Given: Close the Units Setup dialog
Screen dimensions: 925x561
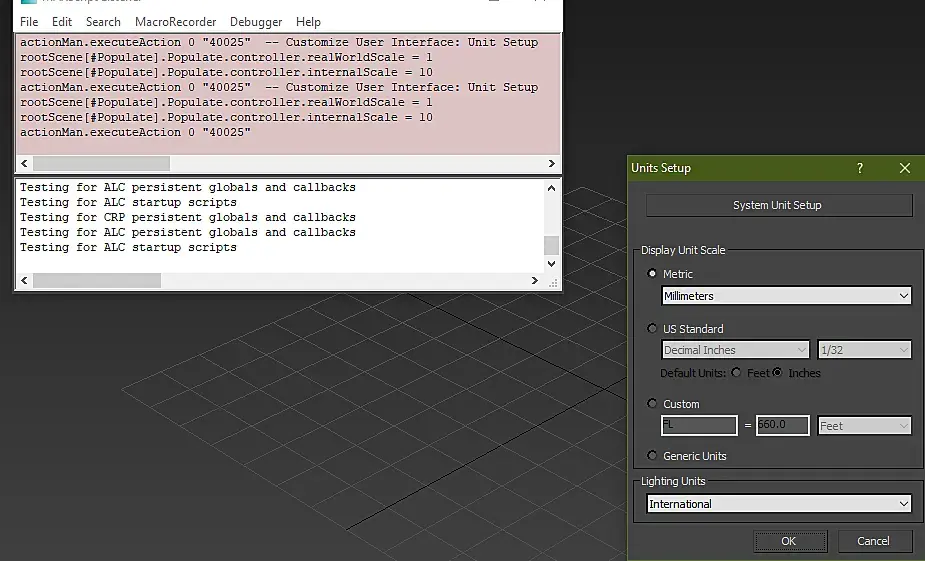Looking at the screenshot, I should [x=905, y=168].
